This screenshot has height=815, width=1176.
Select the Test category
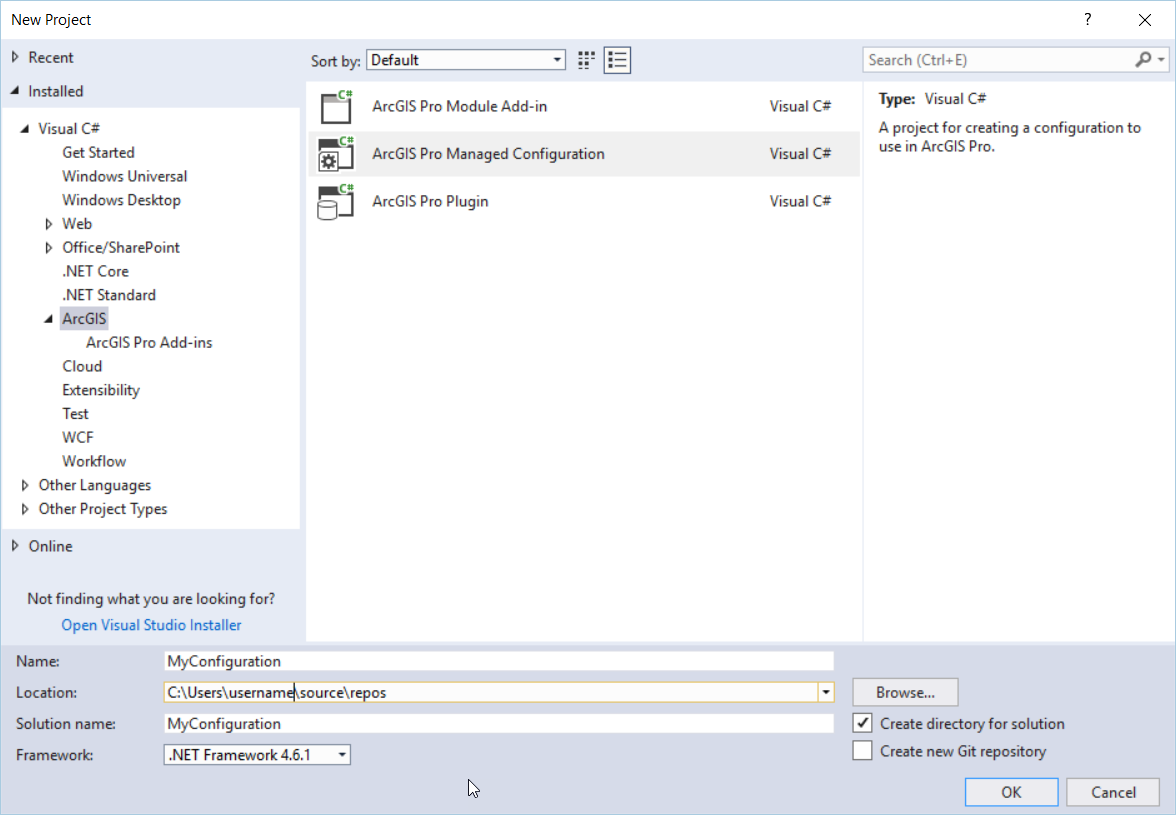75,414
